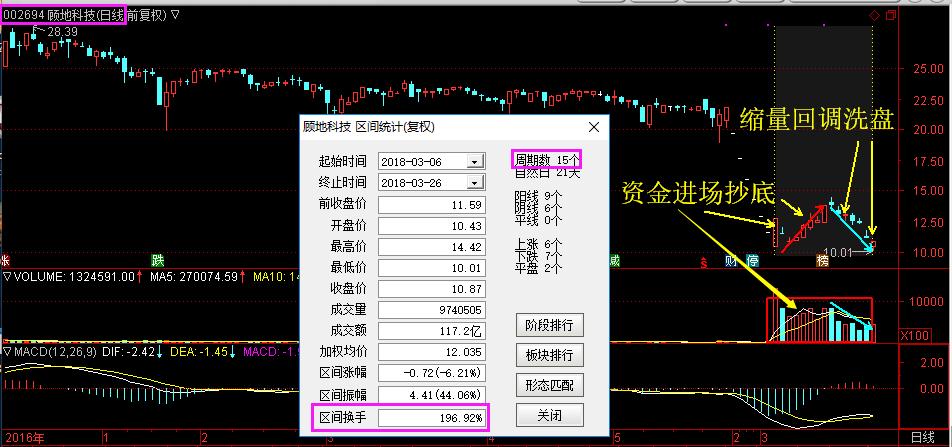
Task: Open the 前复权 dropdown triangle in chart title
Action: 175,15
